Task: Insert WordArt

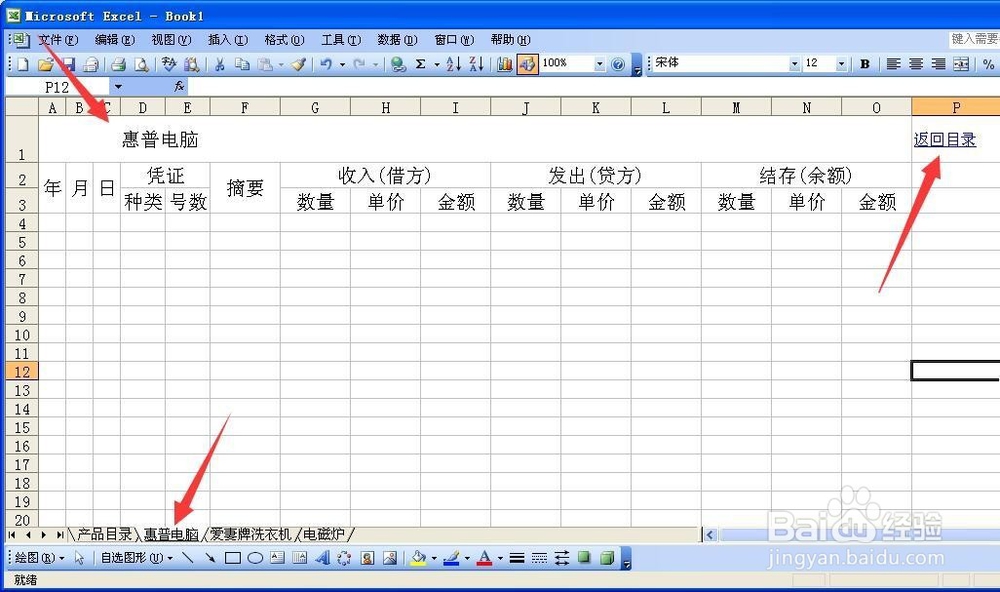Action: coord(323,558)
